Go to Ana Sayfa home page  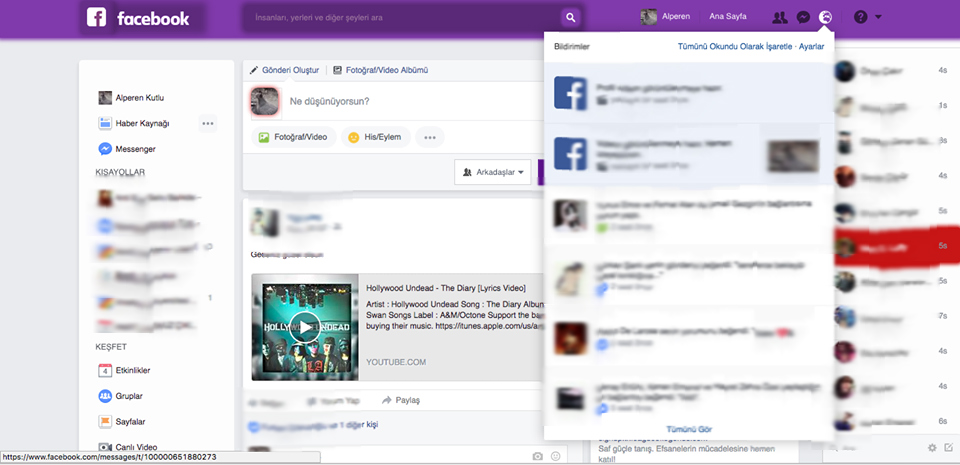[x=727, y=17]
